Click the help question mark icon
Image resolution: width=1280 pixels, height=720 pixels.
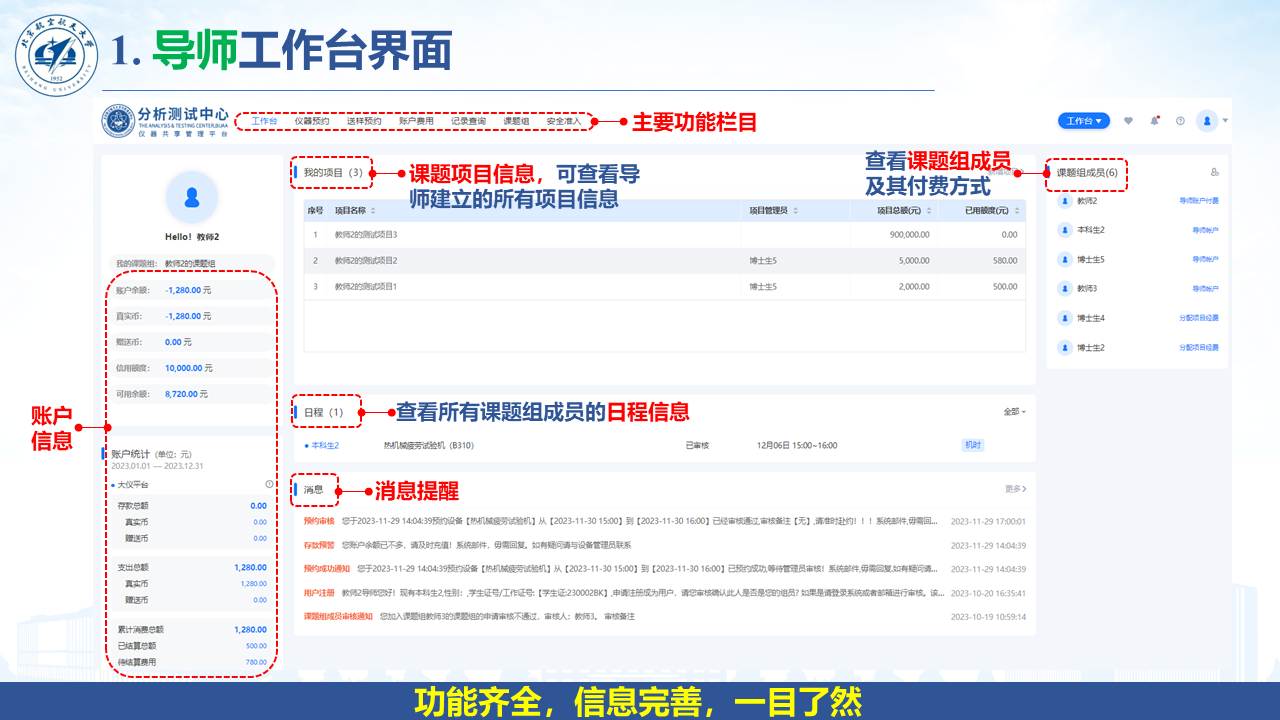tap(1180, 121)
